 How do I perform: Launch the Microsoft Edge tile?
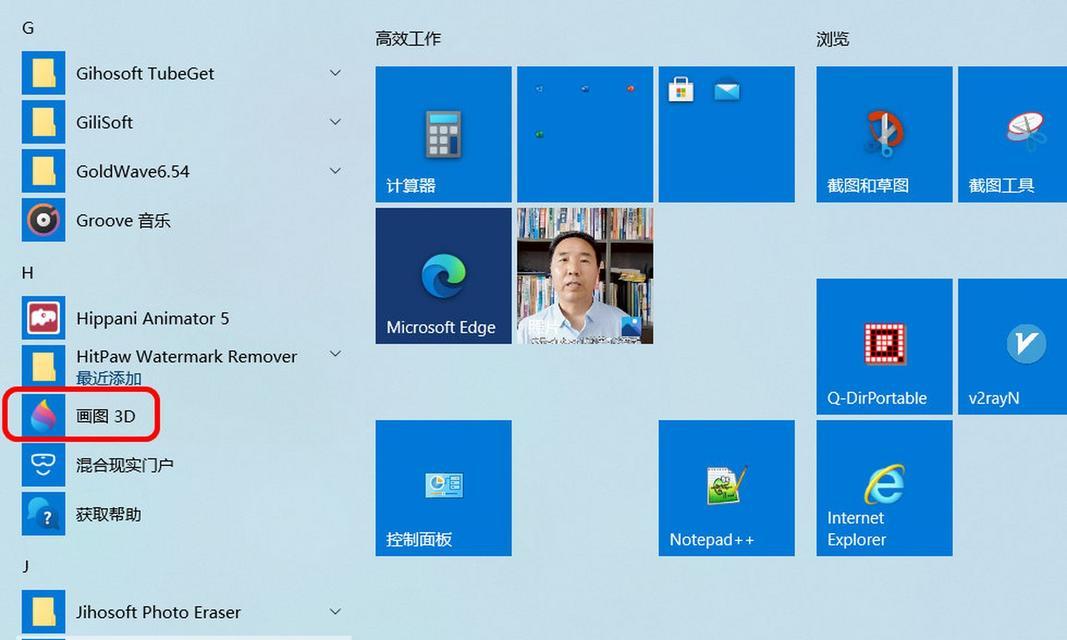[444, 275]
